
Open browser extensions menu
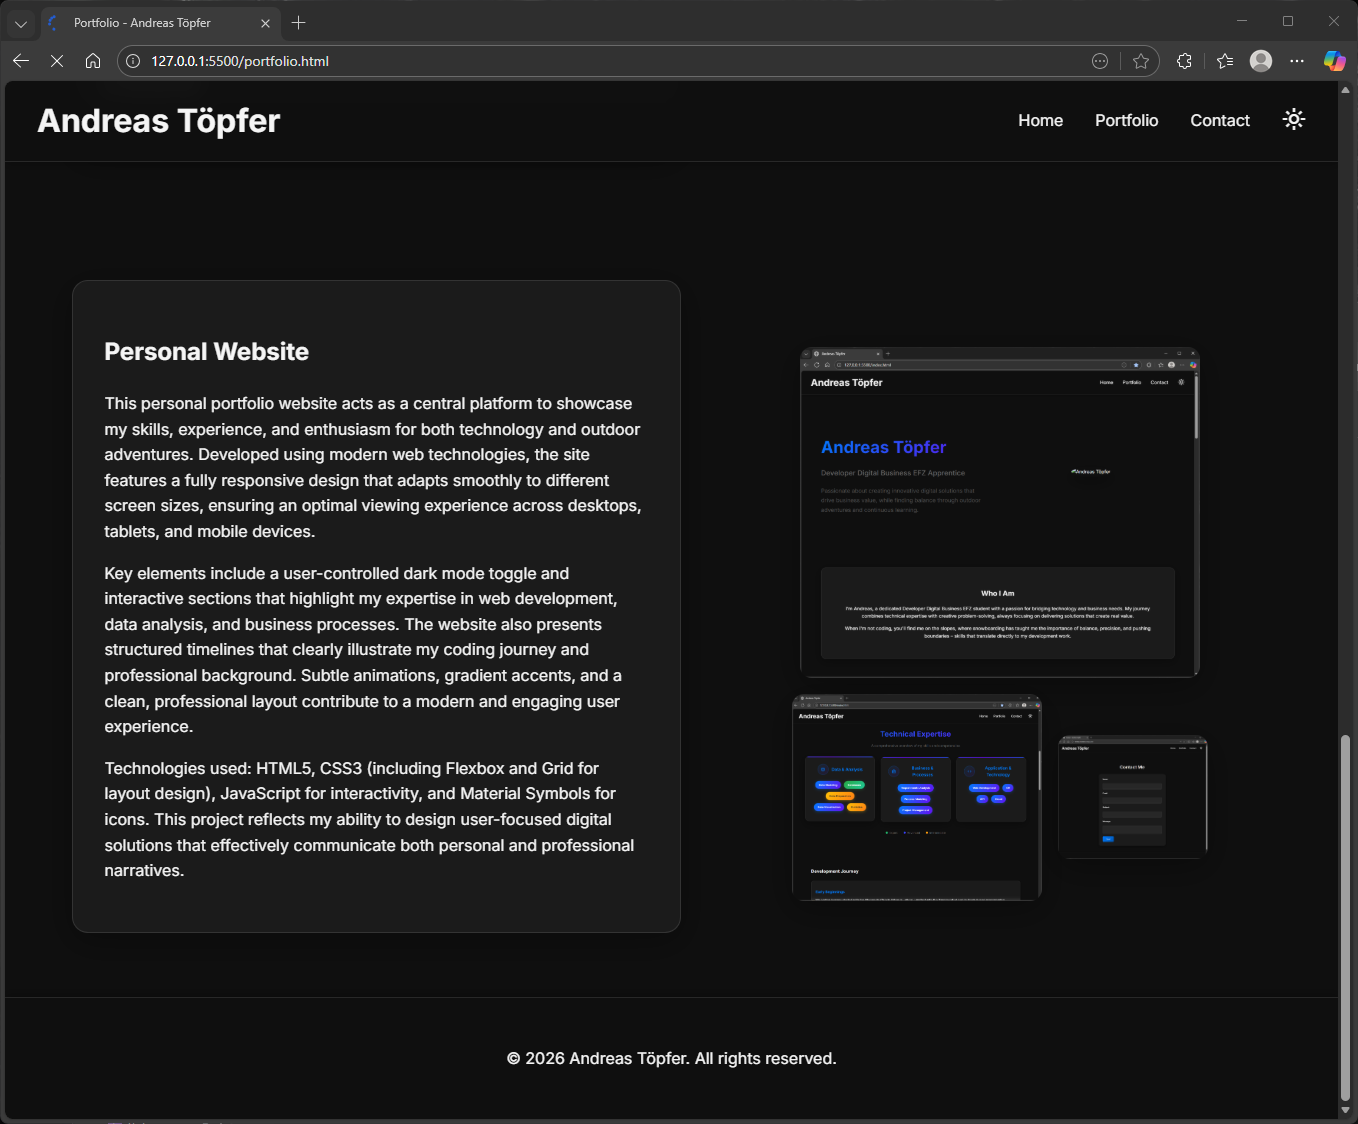pos(1184,61)
